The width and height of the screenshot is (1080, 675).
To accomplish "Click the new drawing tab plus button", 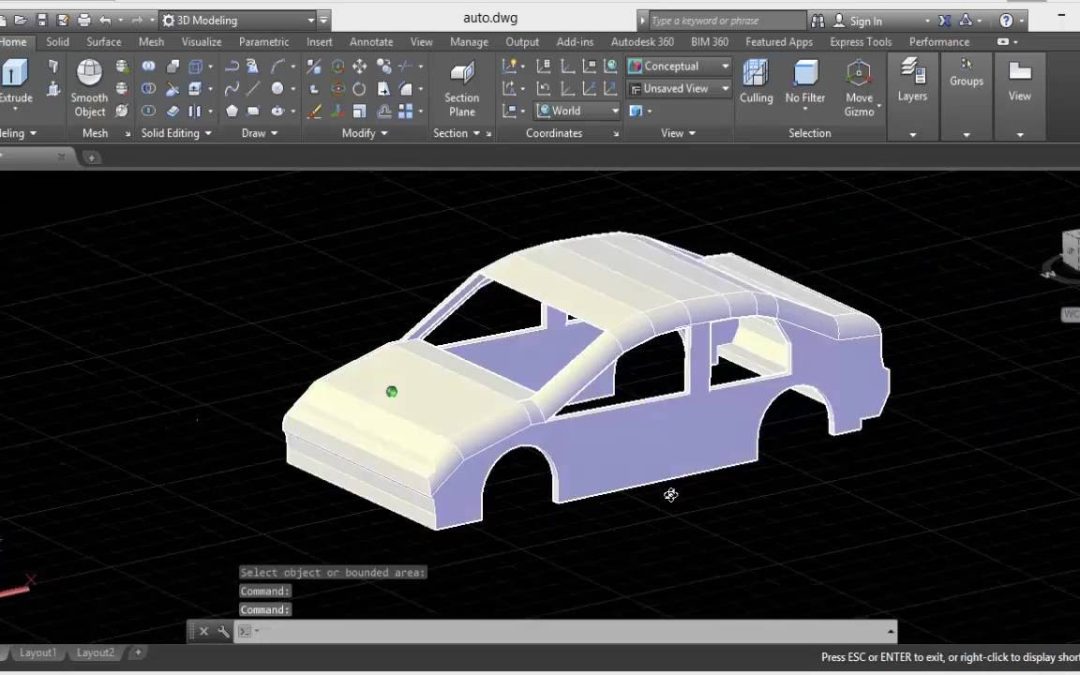I will (91, 158).
